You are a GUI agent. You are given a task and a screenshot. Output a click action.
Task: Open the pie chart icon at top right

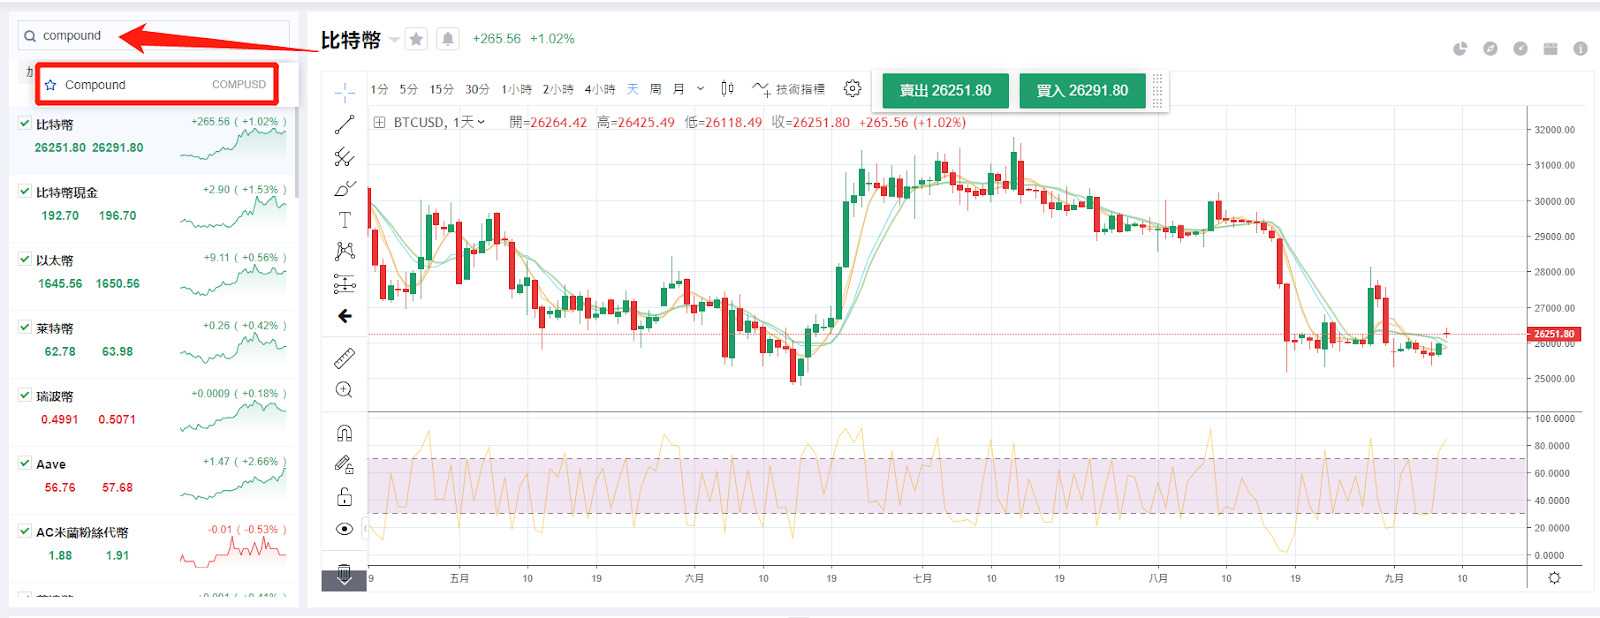tap(1460, 49)
